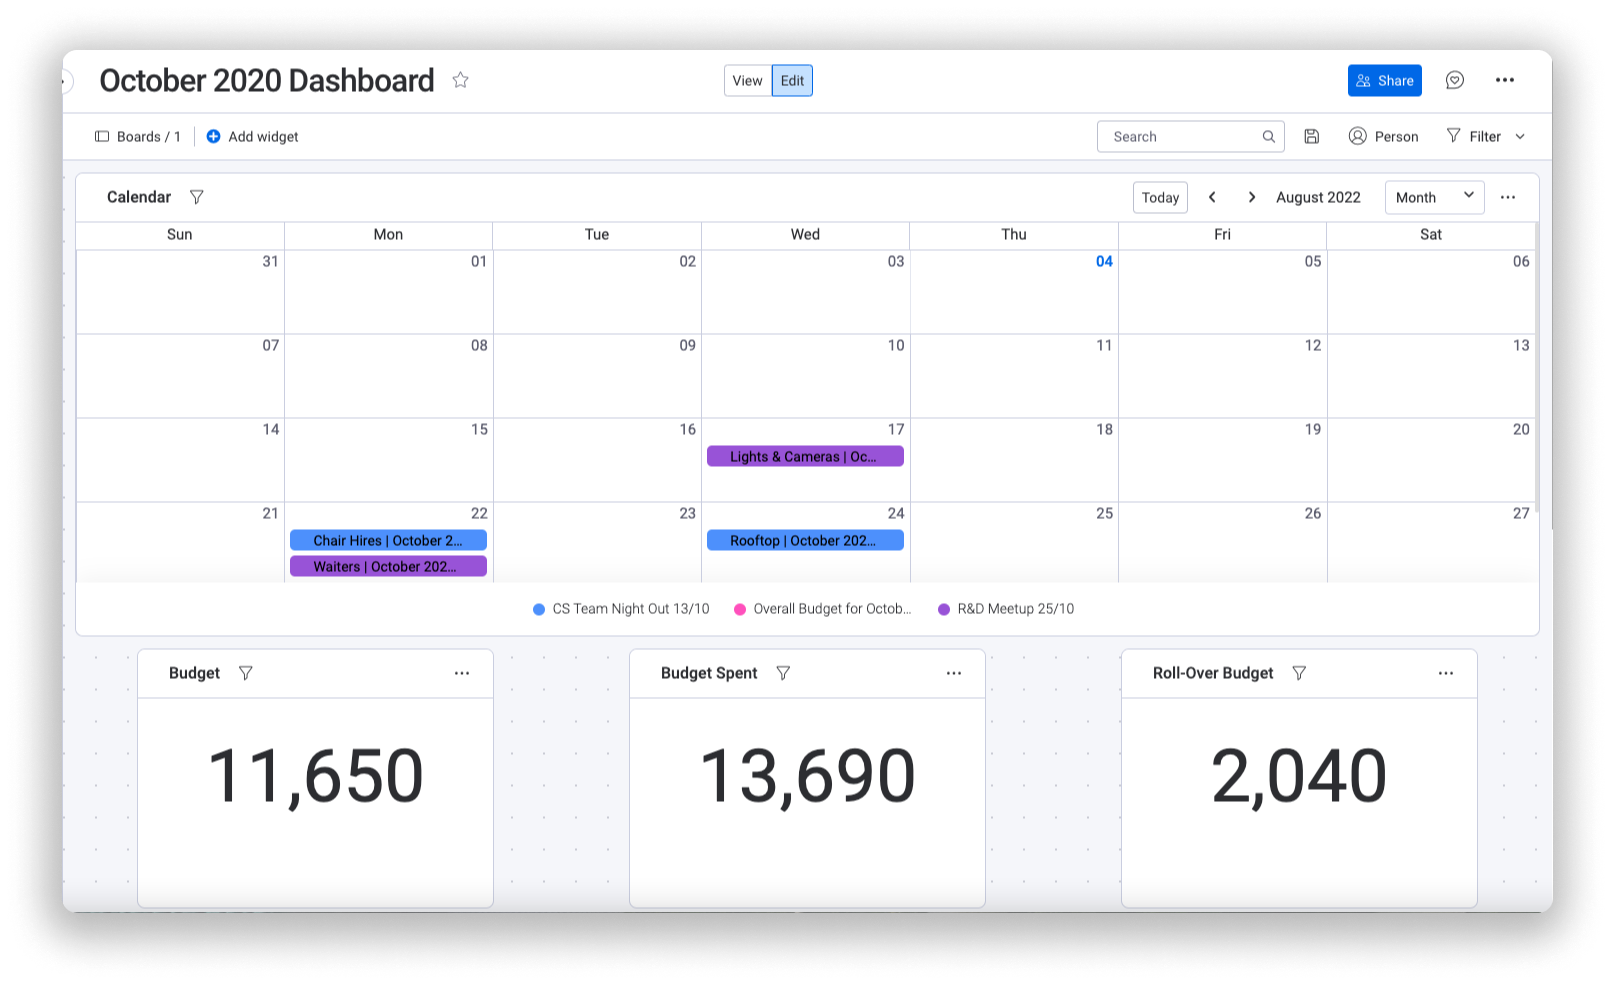Open the Budget Spent widget three-dot menu

(954, 673)
